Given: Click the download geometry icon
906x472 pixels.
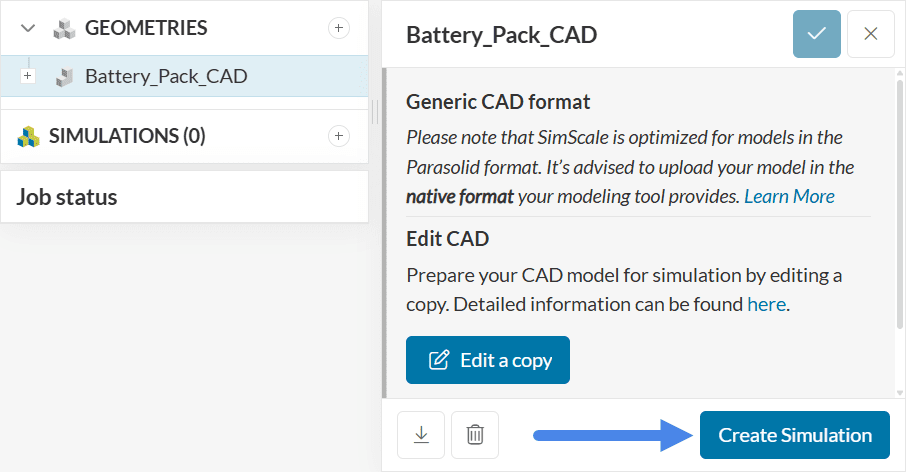Looking at the screenshot, I should coord(421,435).
